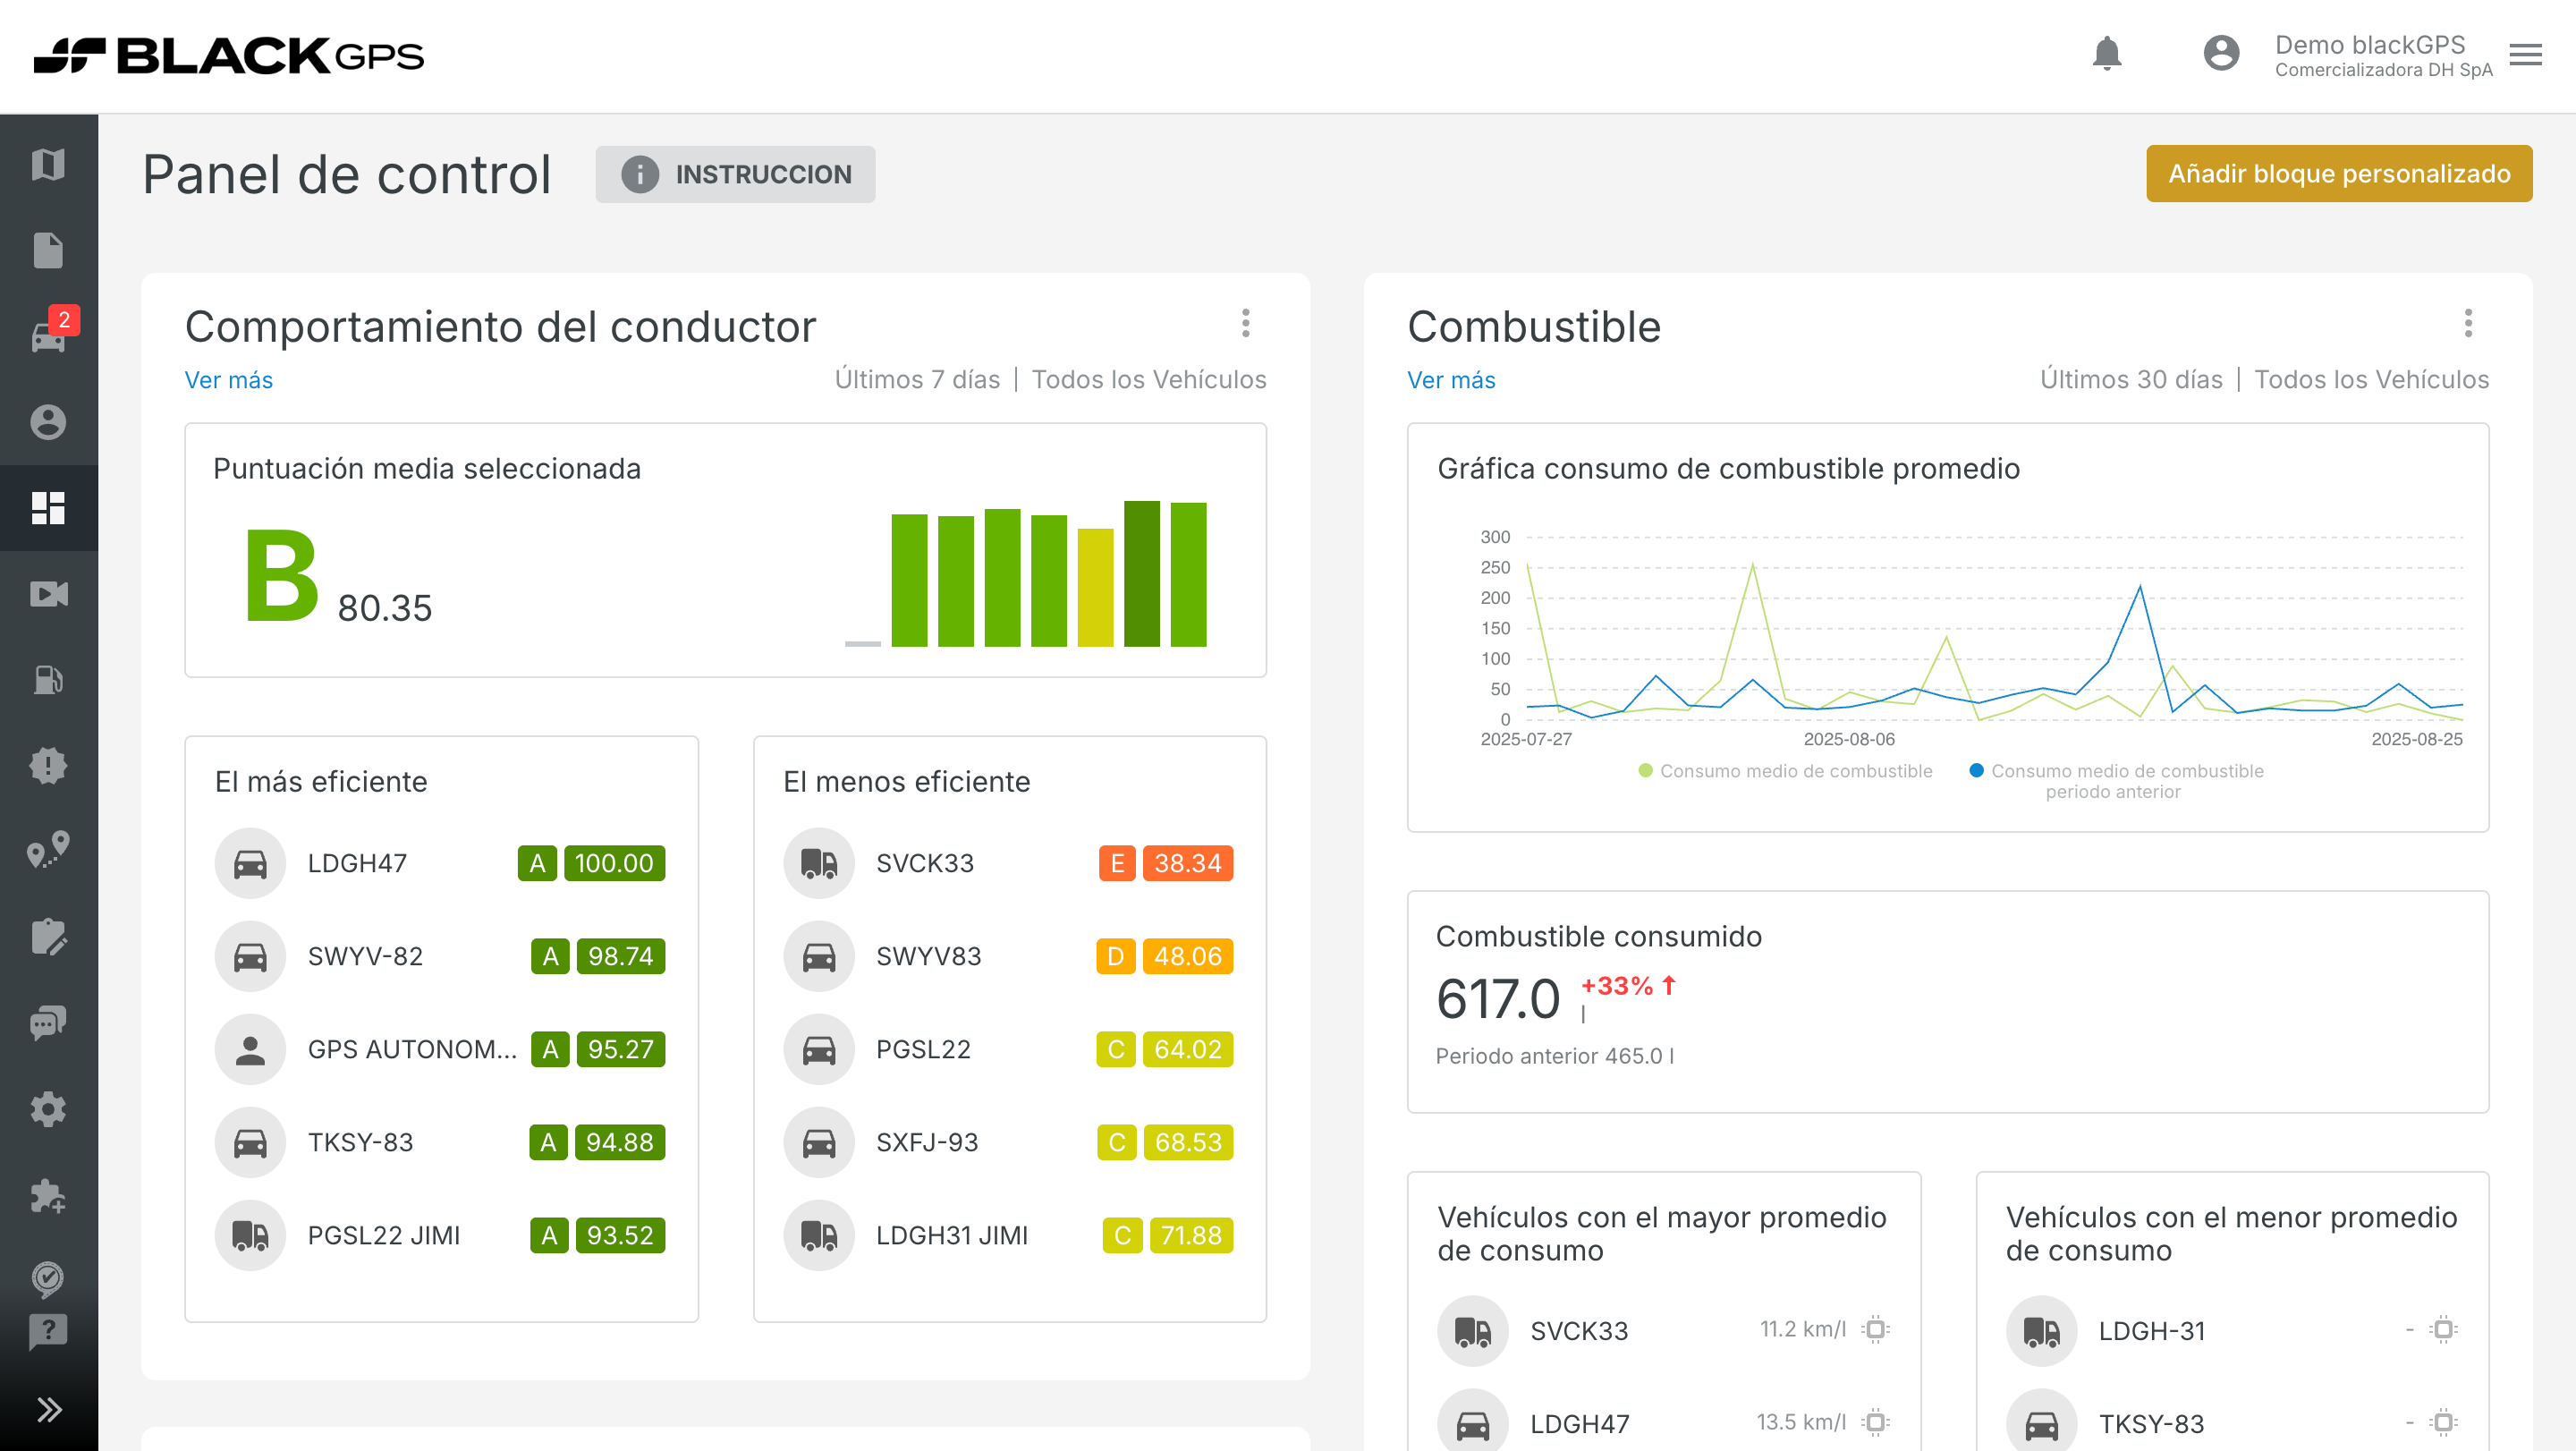This screenshot has width=2576, height=1451.
Task: Click sensor chip icon beside 13.5 km/l
Action: tap(1876, 1422)
